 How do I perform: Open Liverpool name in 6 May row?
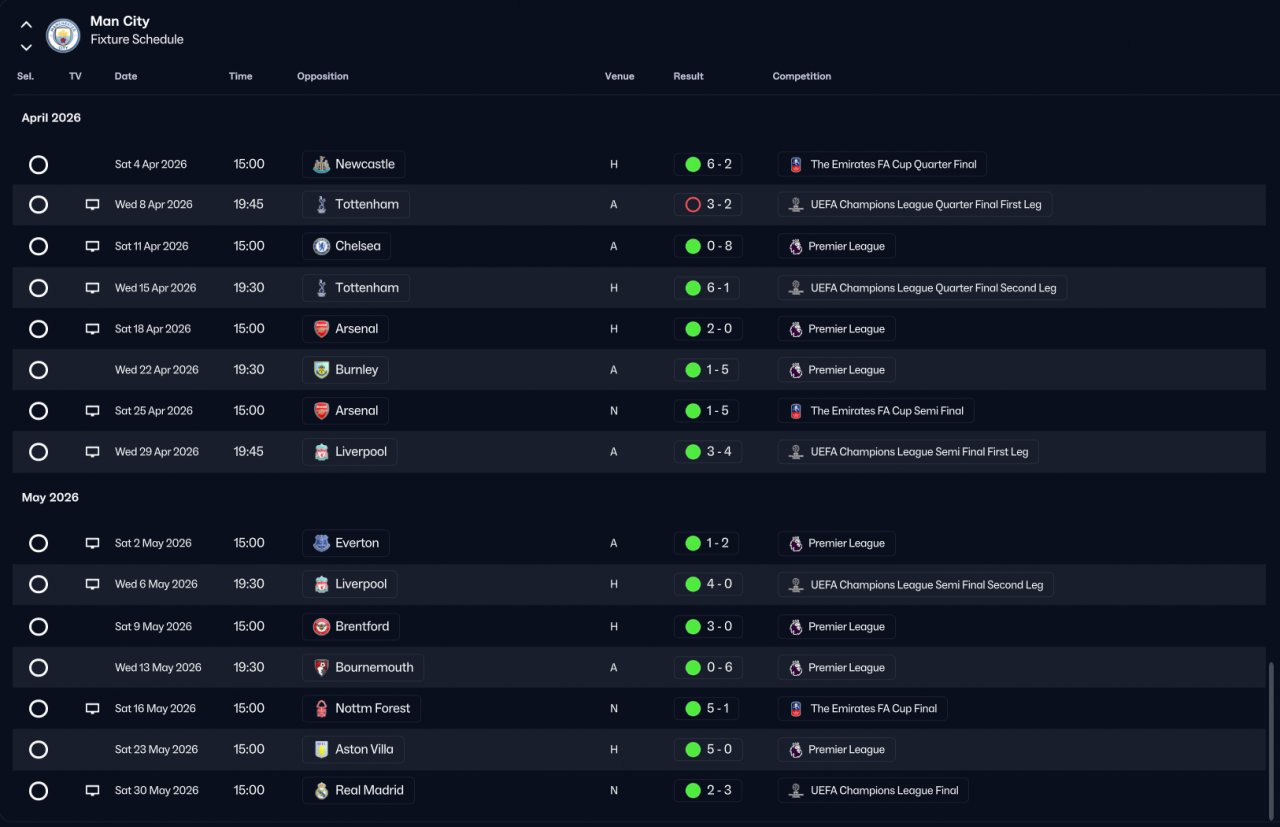click(x=361, y=584)
